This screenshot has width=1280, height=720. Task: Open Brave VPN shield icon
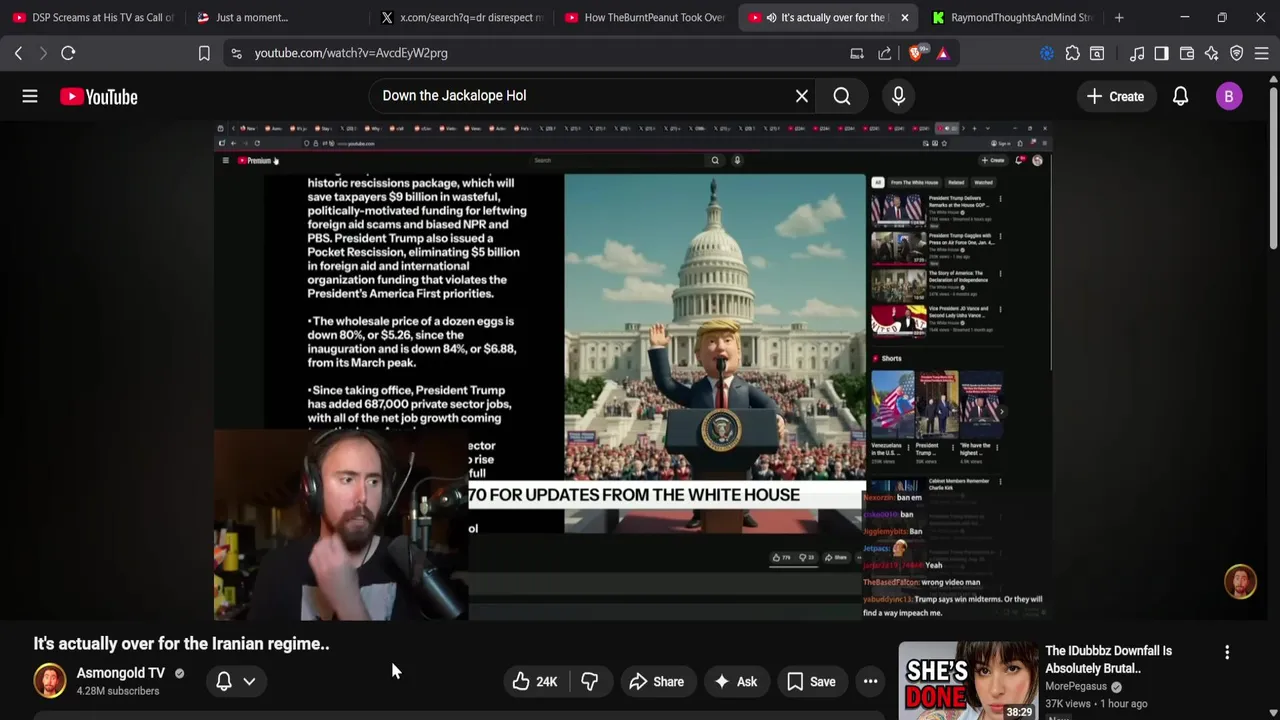click(x=1236, y=53)
